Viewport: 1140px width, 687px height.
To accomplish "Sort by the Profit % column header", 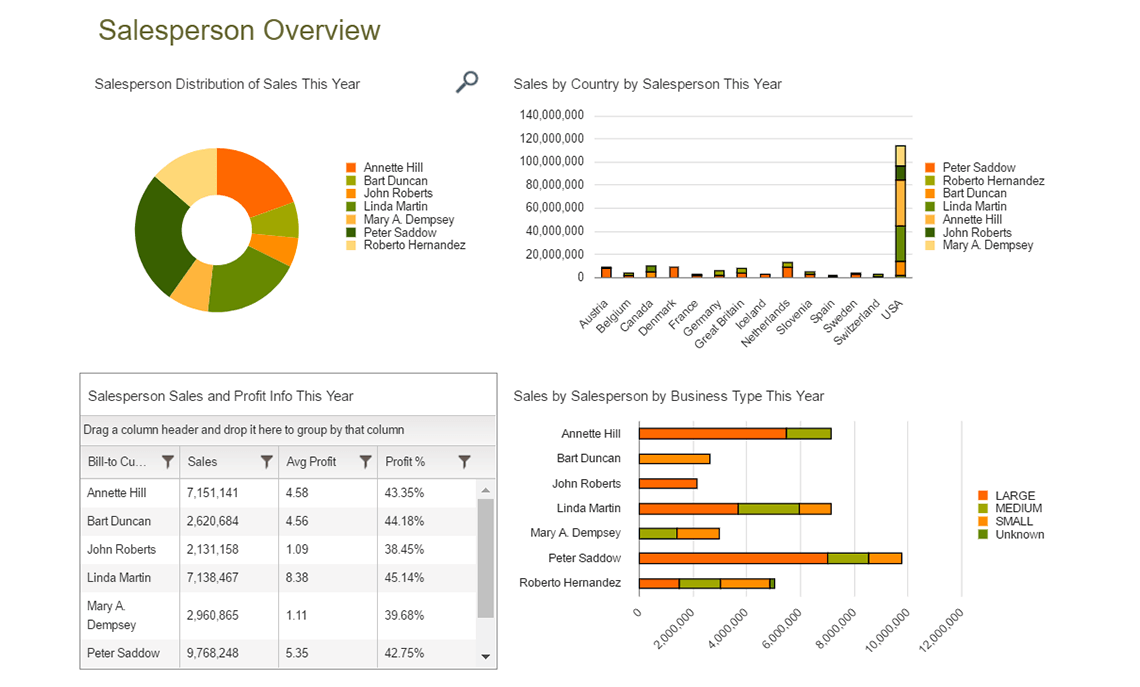I will (405, 462).
